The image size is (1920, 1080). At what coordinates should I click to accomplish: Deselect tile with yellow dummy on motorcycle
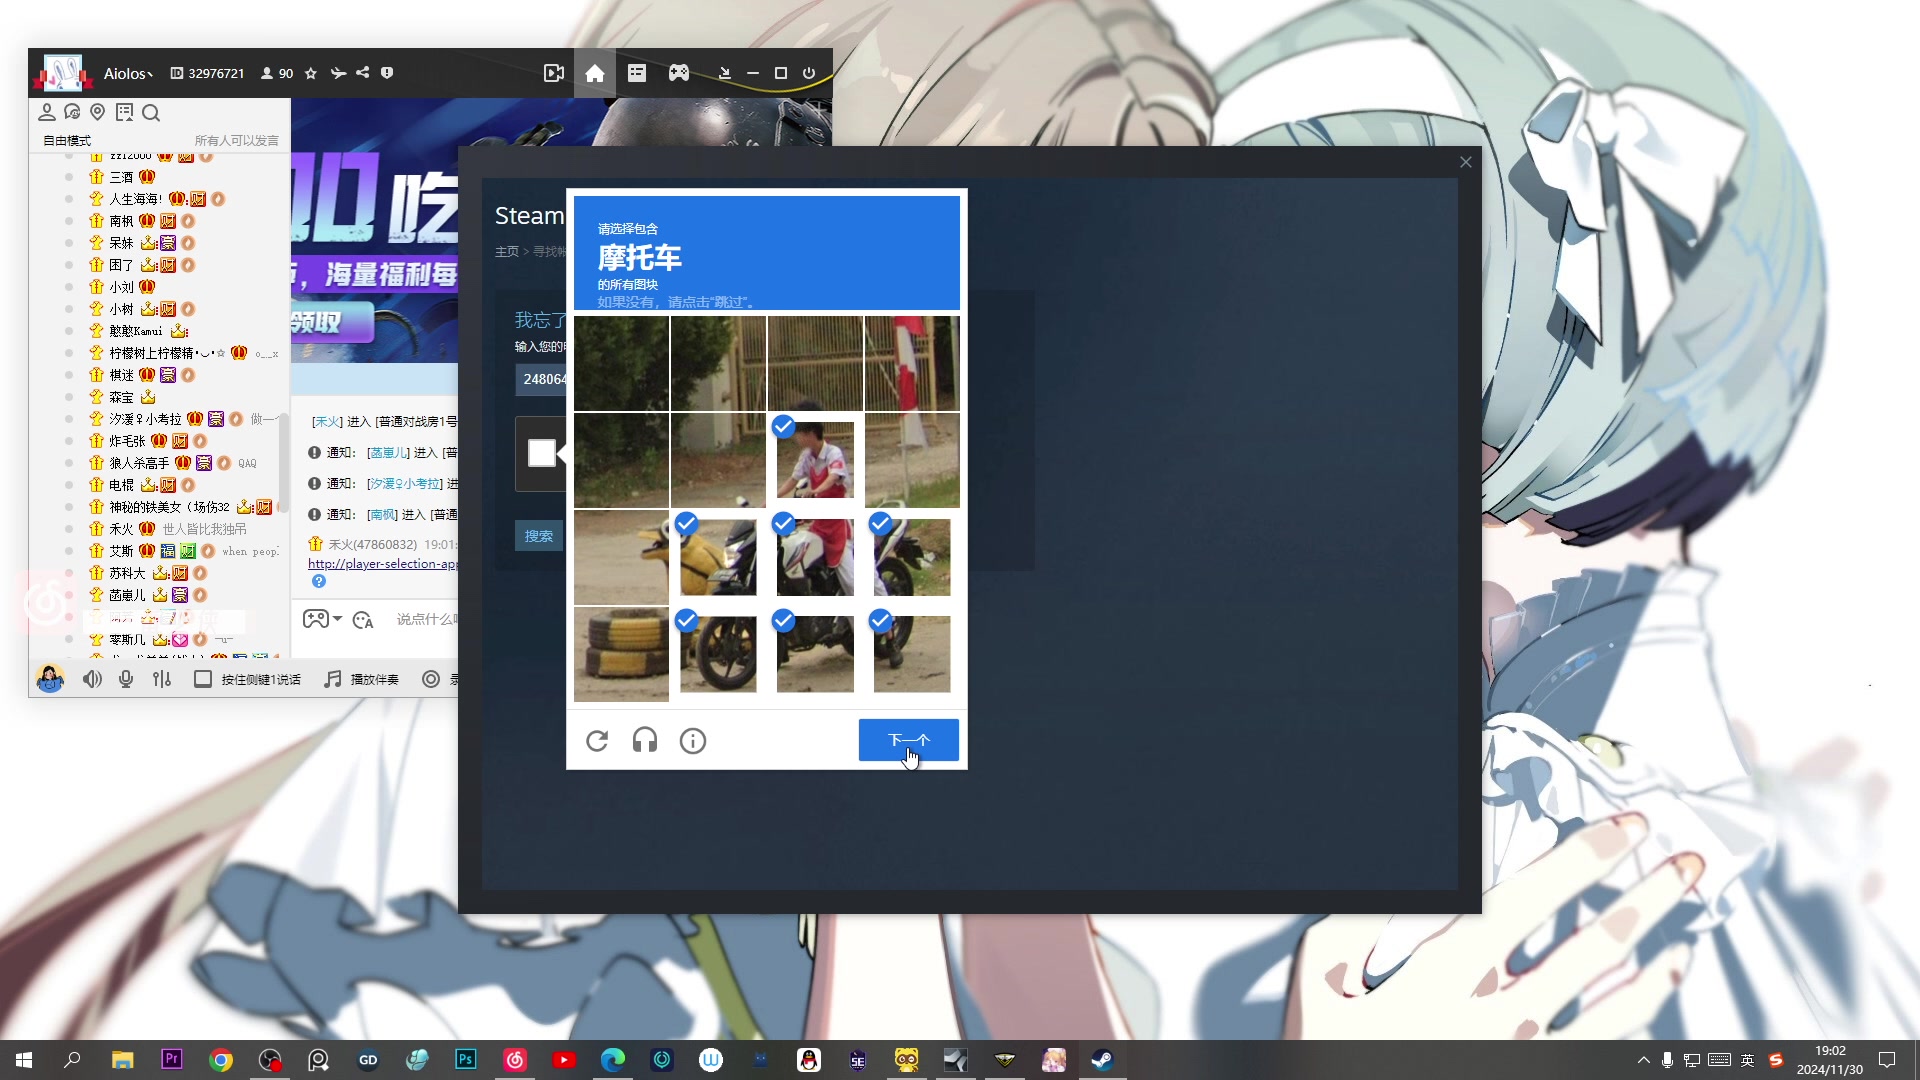click(x=718, y=557)
